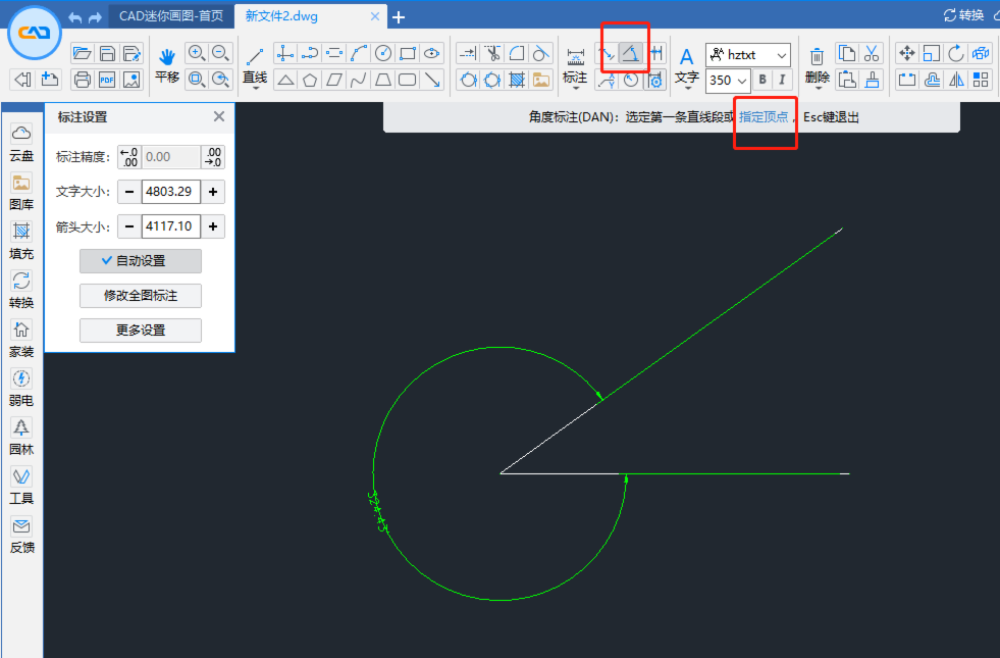Go to CAD迷你画图-首页 home tab

click(170, 16)
